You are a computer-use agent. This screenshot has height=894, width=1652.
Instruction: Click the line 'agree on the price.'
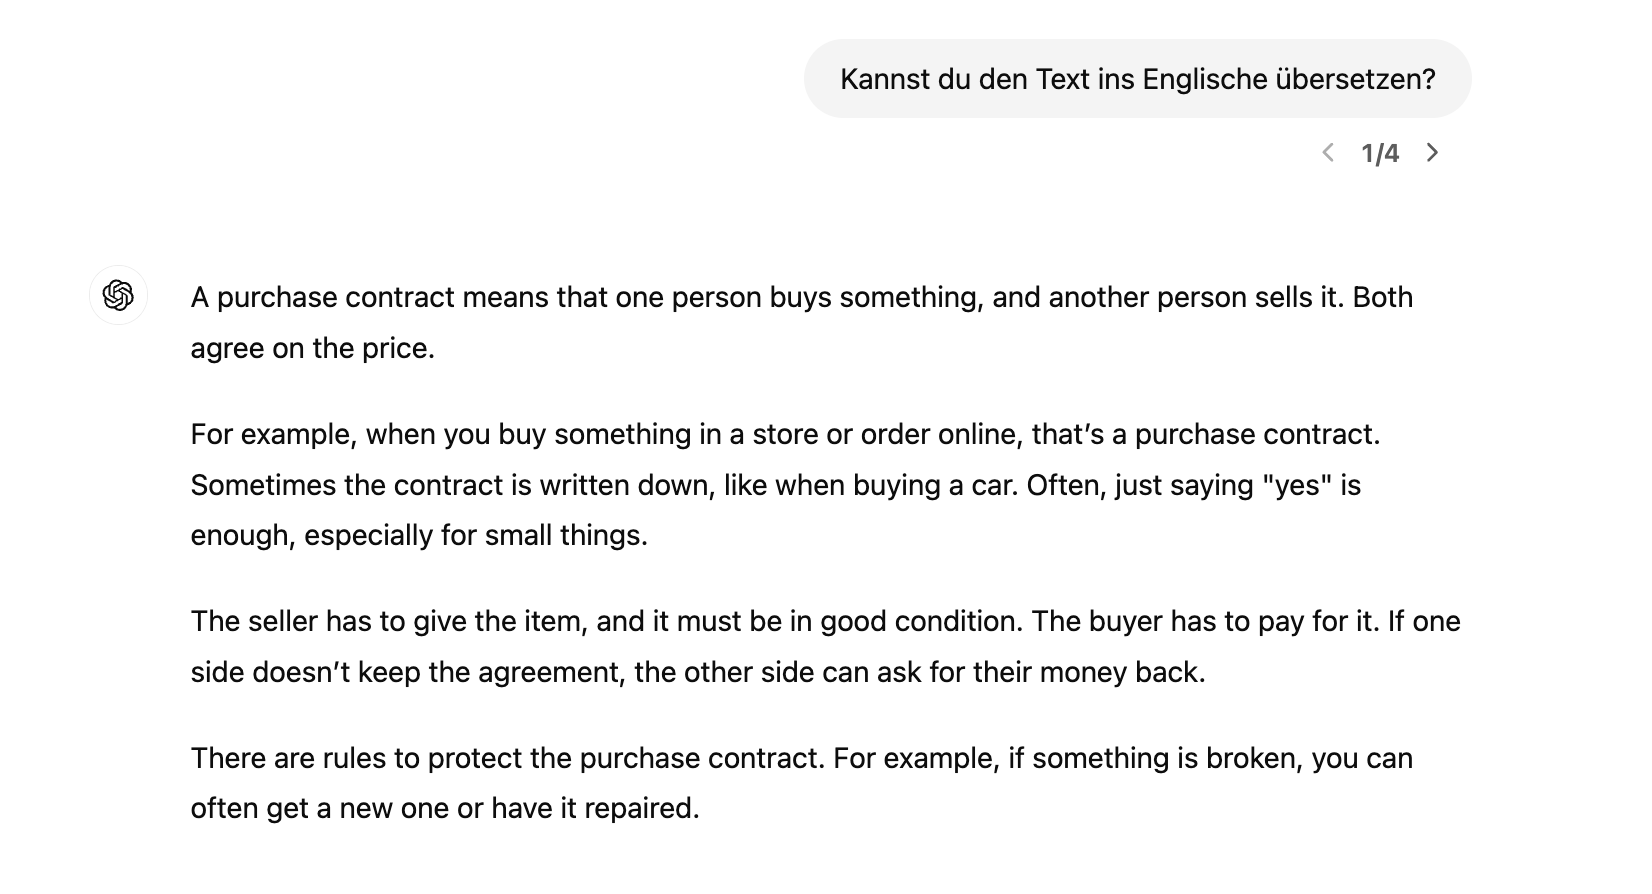(x=313, y=348)
